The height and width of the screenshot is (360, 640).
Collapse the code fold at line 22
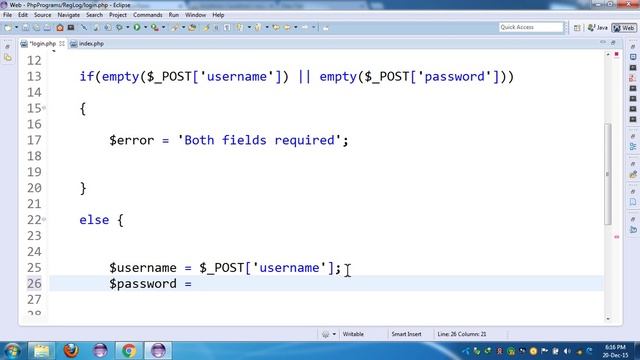click(x=44, y=220)
